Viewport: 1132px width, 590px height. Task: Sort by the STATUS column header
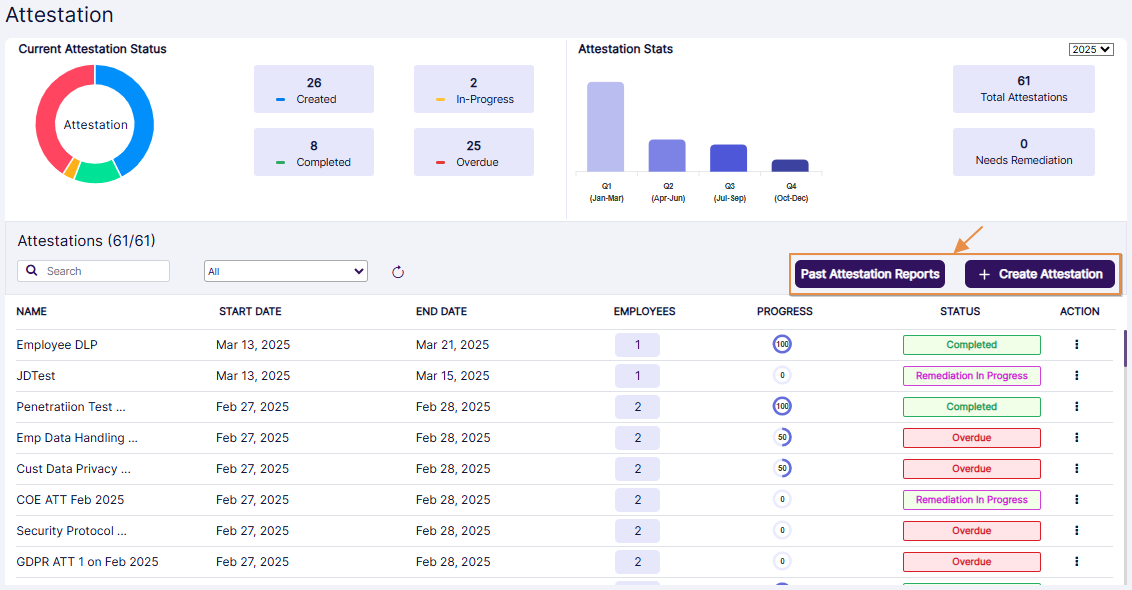click(x=960, y=311)
